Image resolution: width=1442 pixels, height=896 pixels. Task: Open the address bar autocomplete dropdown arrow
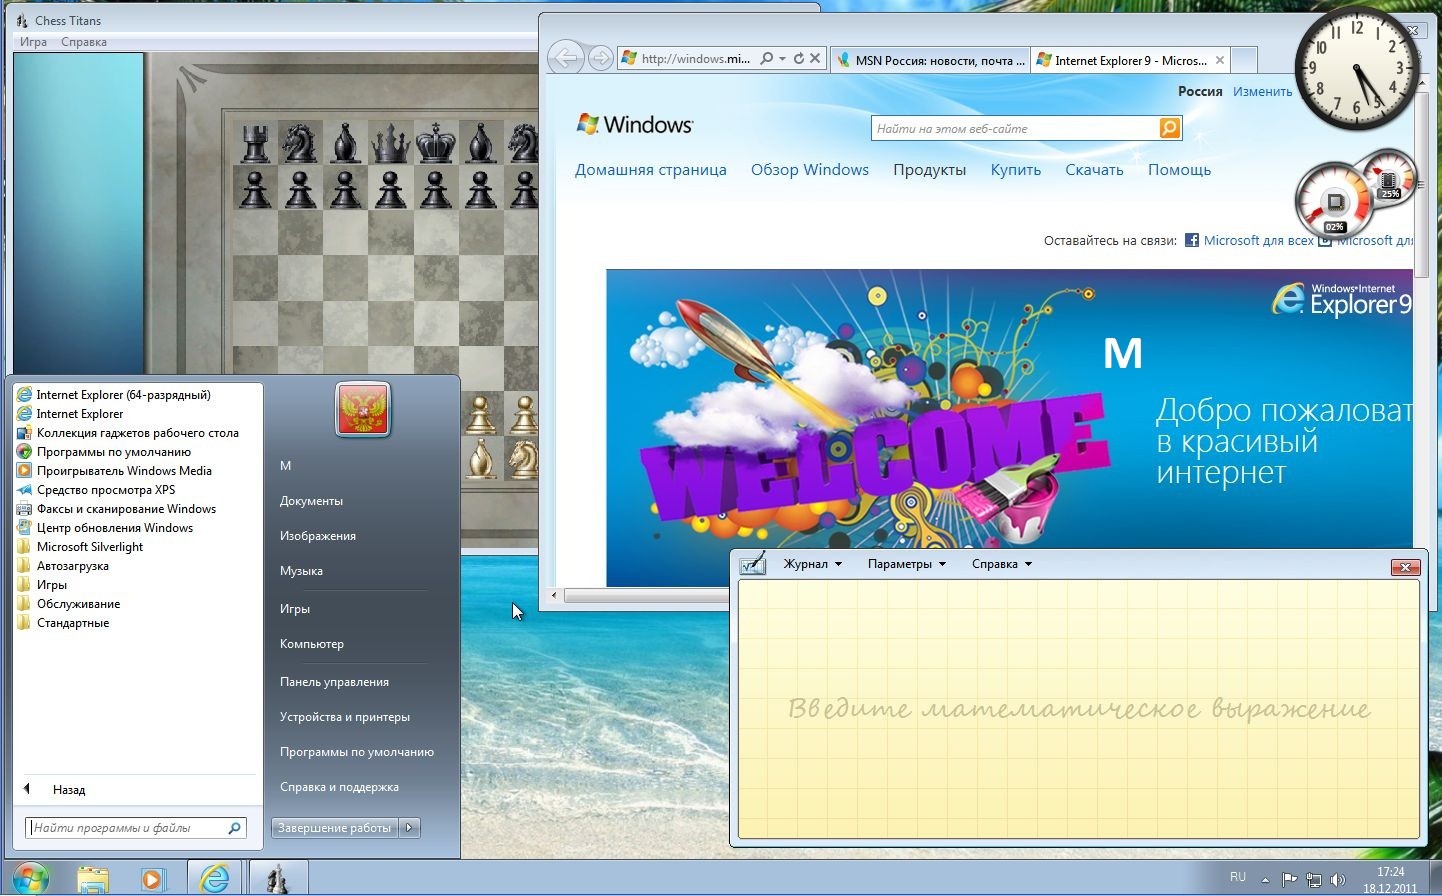(x=783, y=59)
